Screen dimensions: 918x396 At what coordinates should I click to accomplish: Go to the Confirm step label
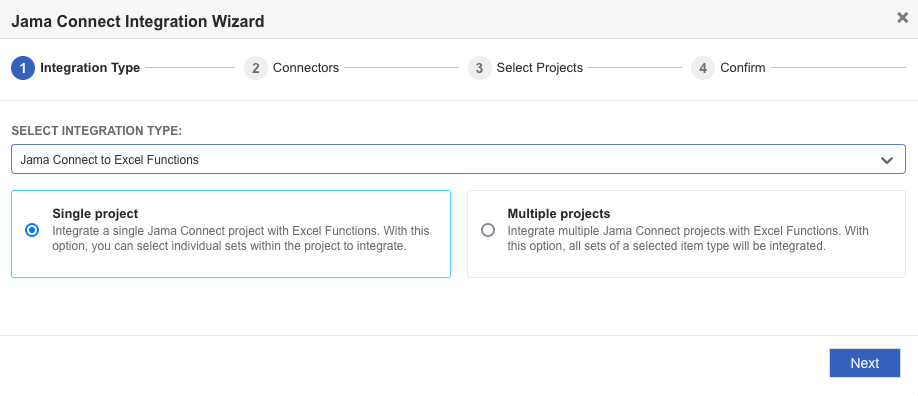pos(742,68)
